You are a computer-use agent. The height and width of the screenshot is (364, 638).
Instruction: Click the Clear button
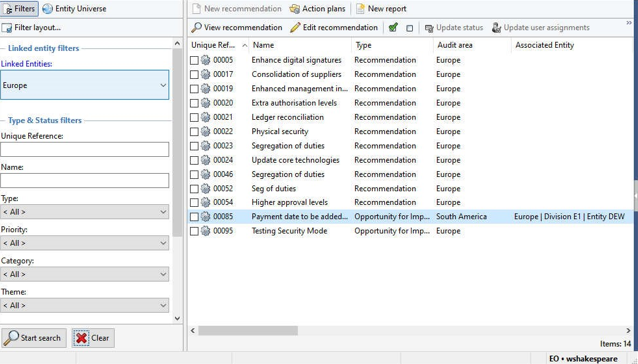coord(93,338)
